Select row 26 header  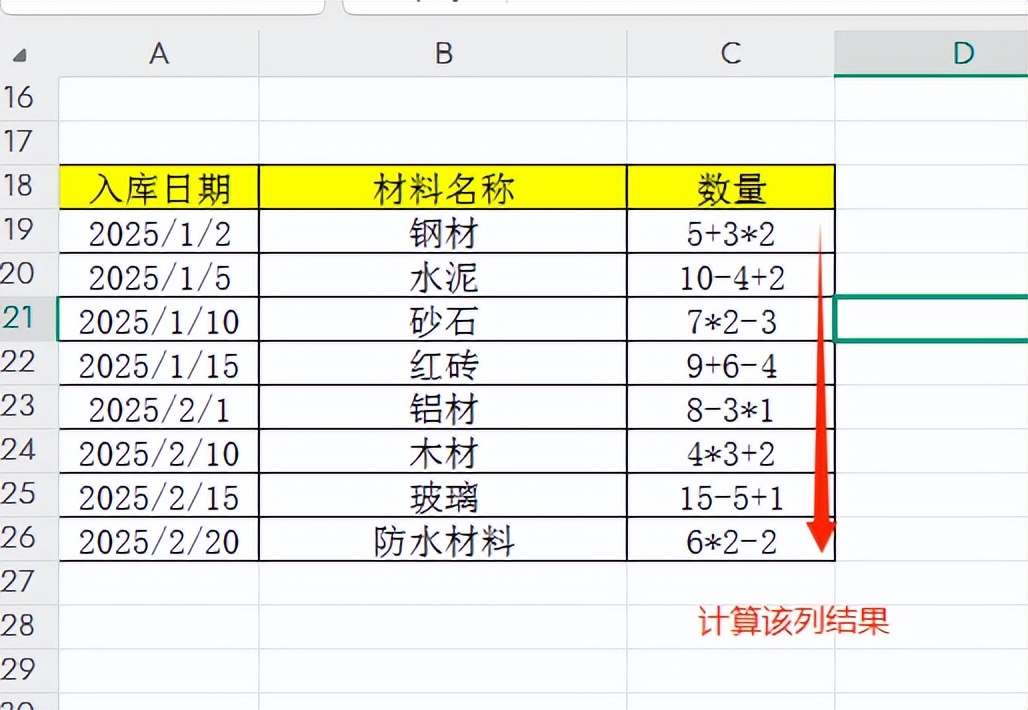point(29,538)
